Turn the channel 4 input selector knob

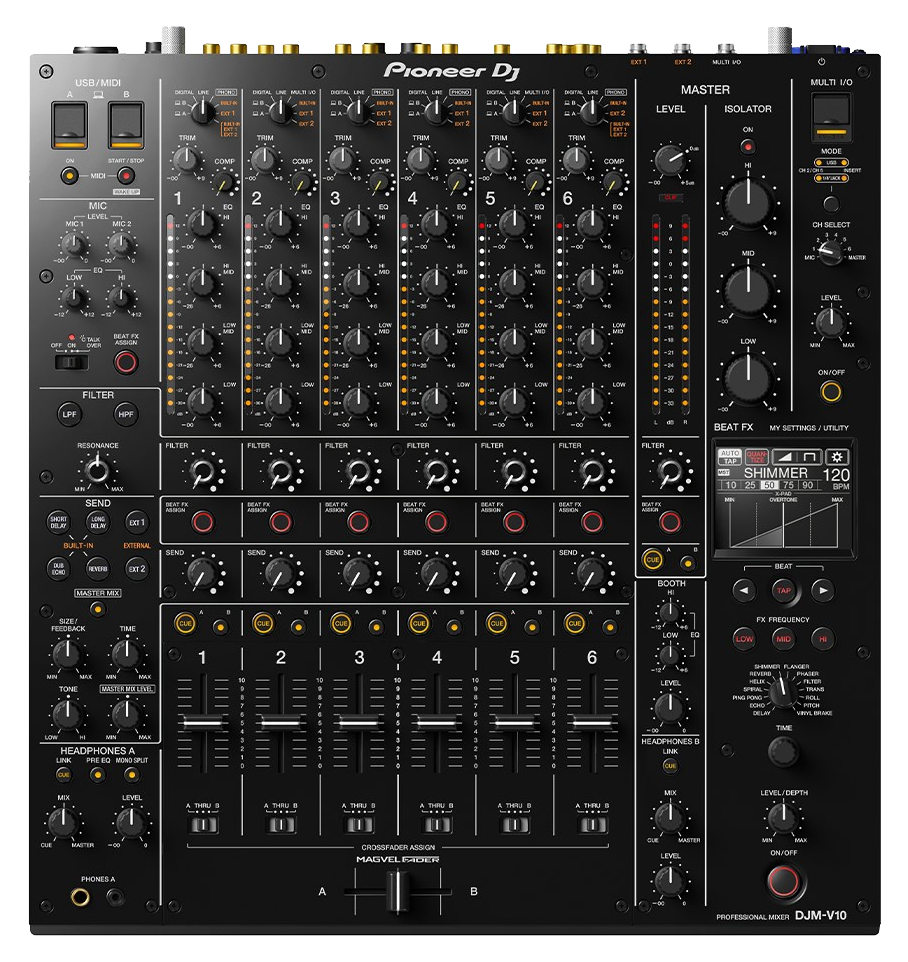pos(436,112)
